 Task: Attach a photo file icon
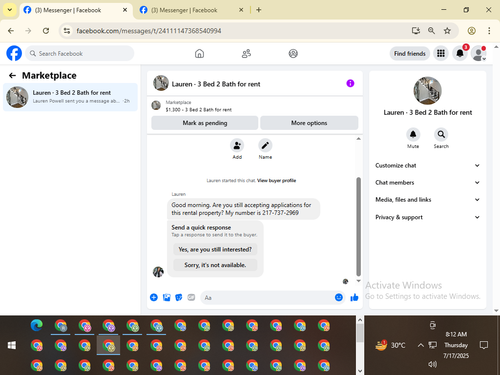tap(166, 297)
